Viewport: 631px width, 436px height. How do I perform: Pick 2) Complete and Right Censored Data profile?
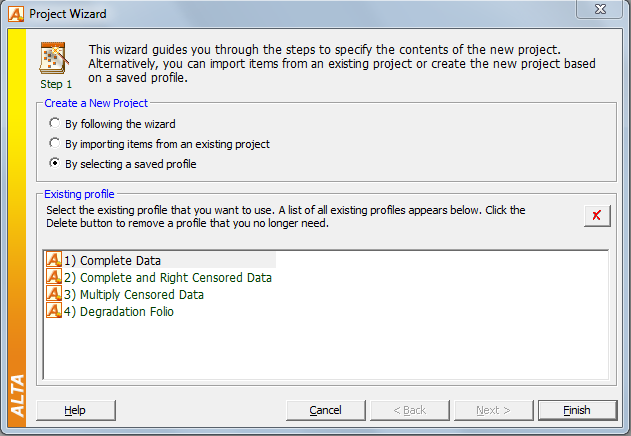(x=167, y=277)
